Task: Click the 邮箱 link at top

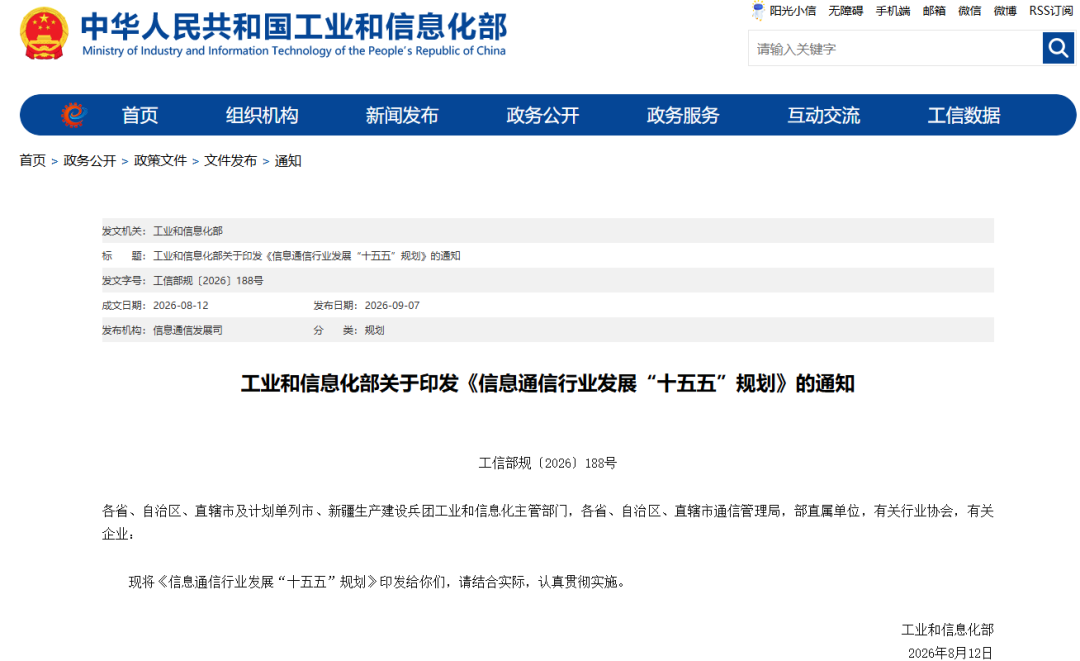Action: point(934,10)
